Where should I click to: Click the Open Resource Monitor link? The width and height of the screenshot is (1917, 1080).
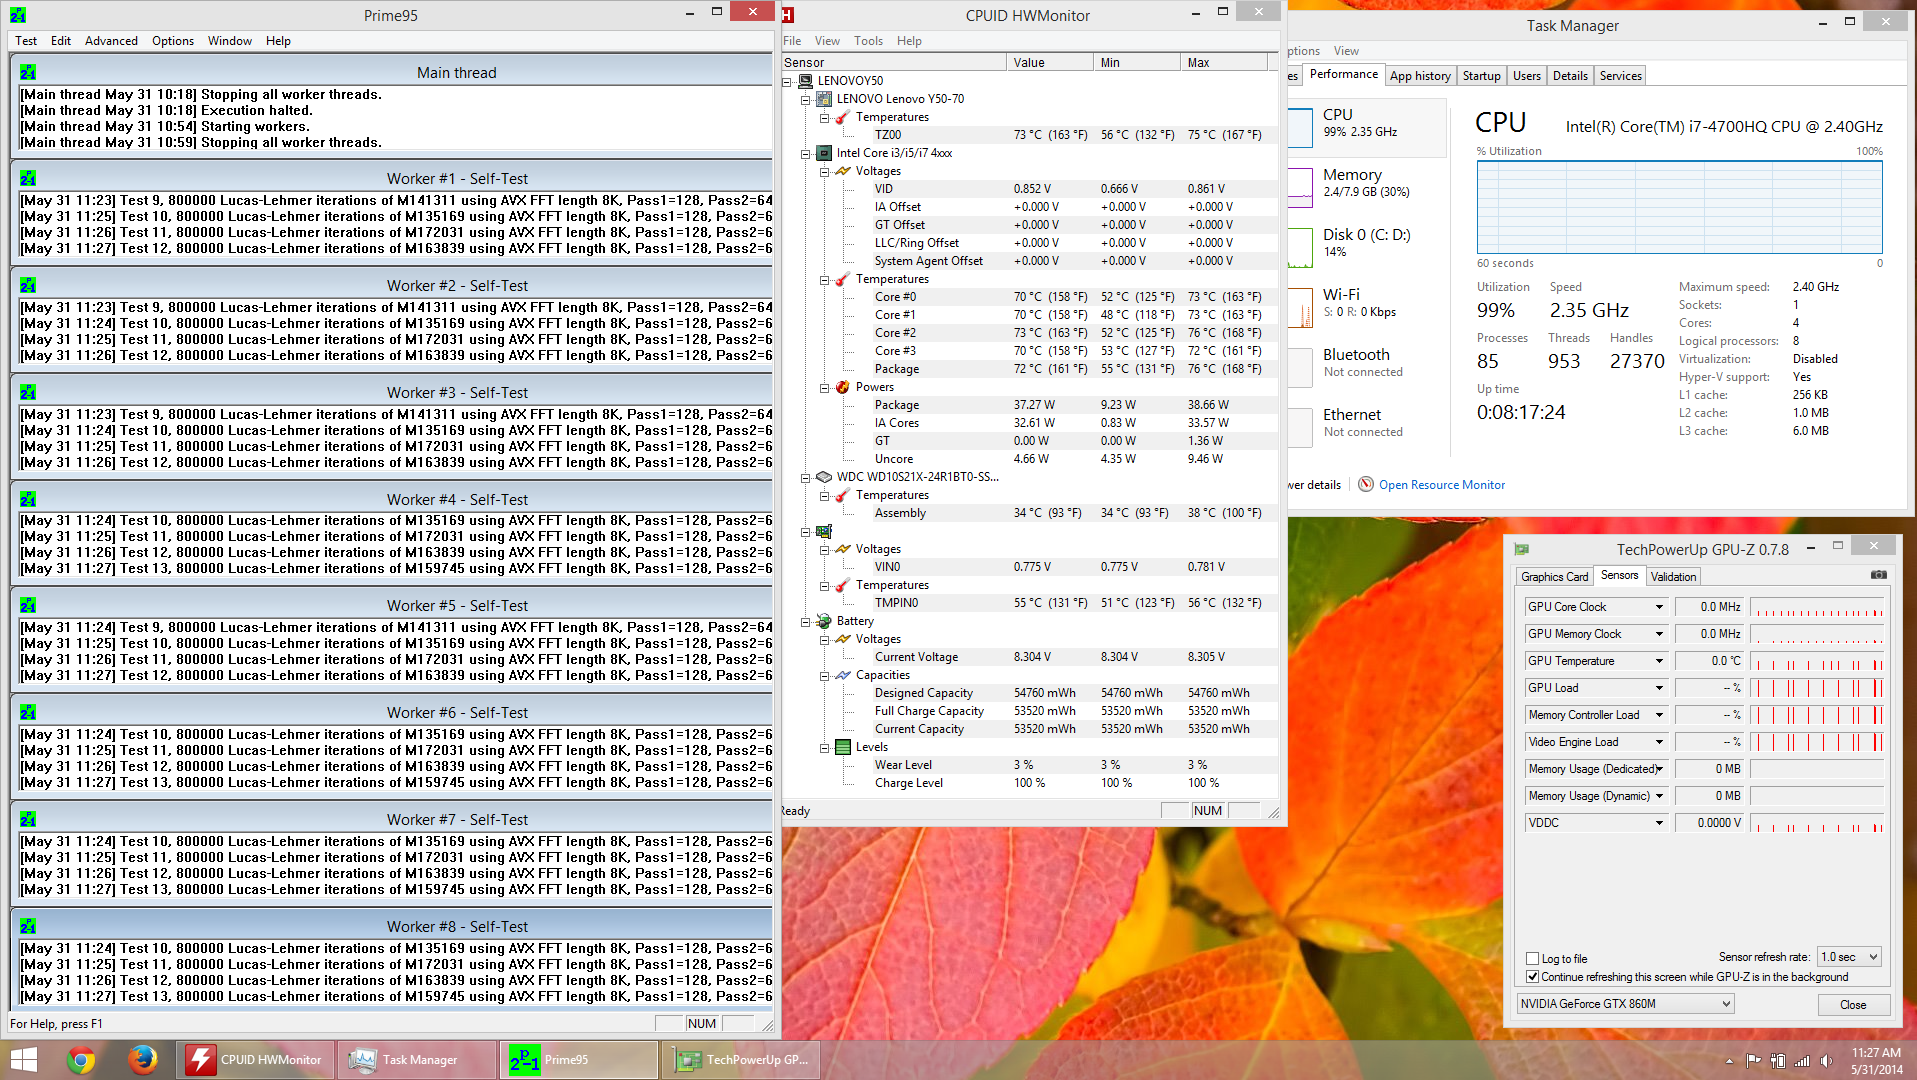[1441, 485]
